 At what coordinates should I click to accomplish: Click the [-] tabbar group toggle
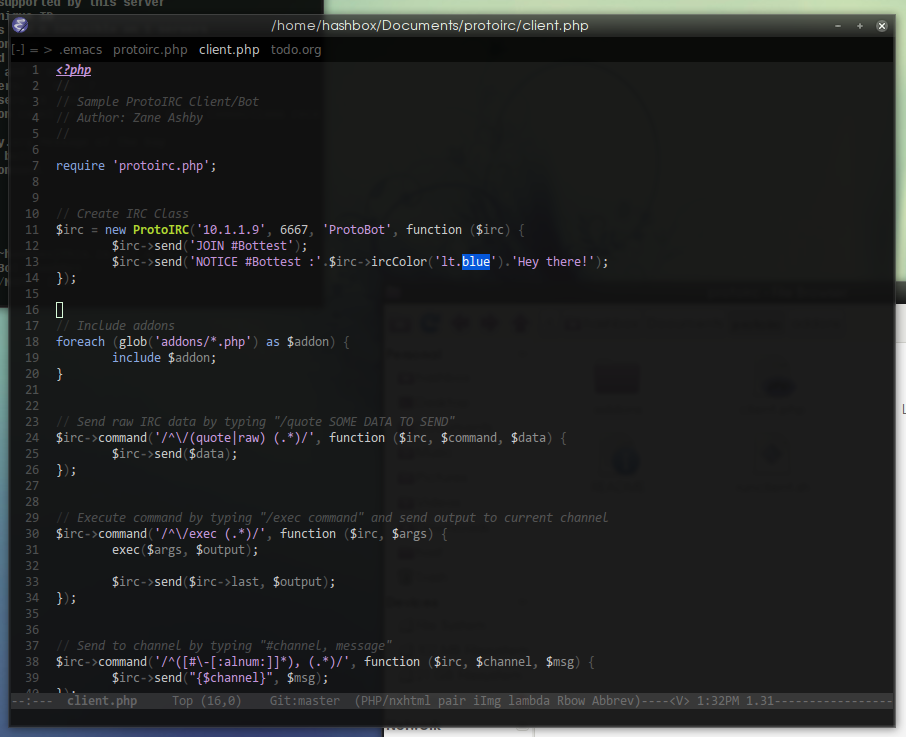18,50
